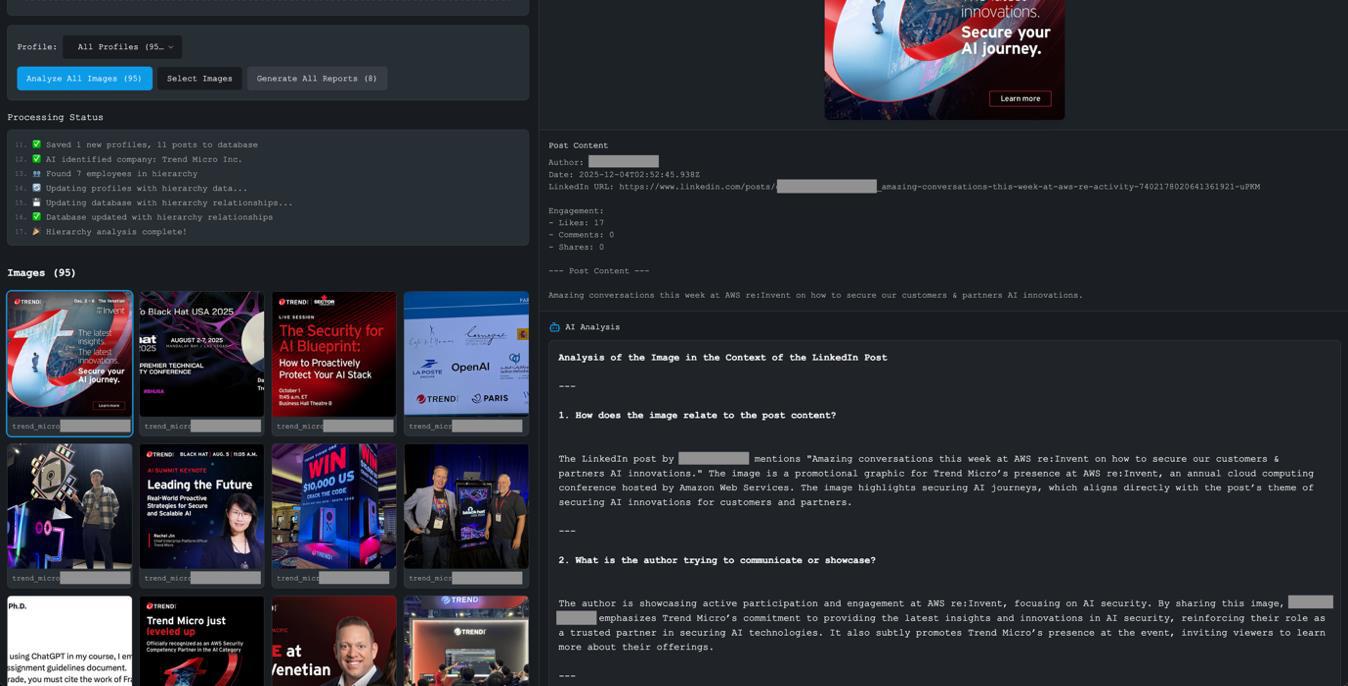Click 'Select Images' to enable image selection mode
This screenshot has width=1348, height=686.
point(199,78)
